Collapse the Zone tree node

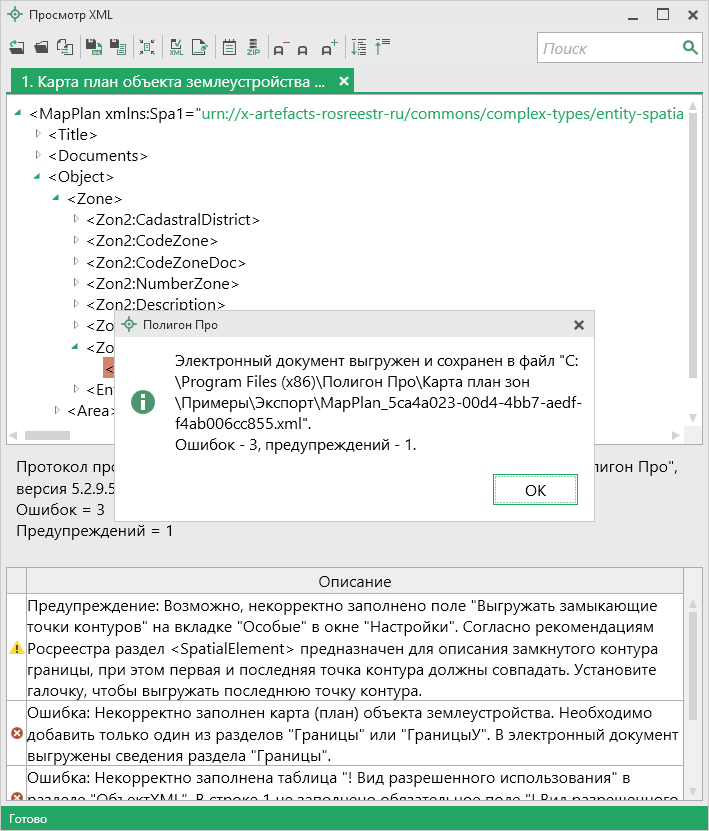tap(58, 198)
